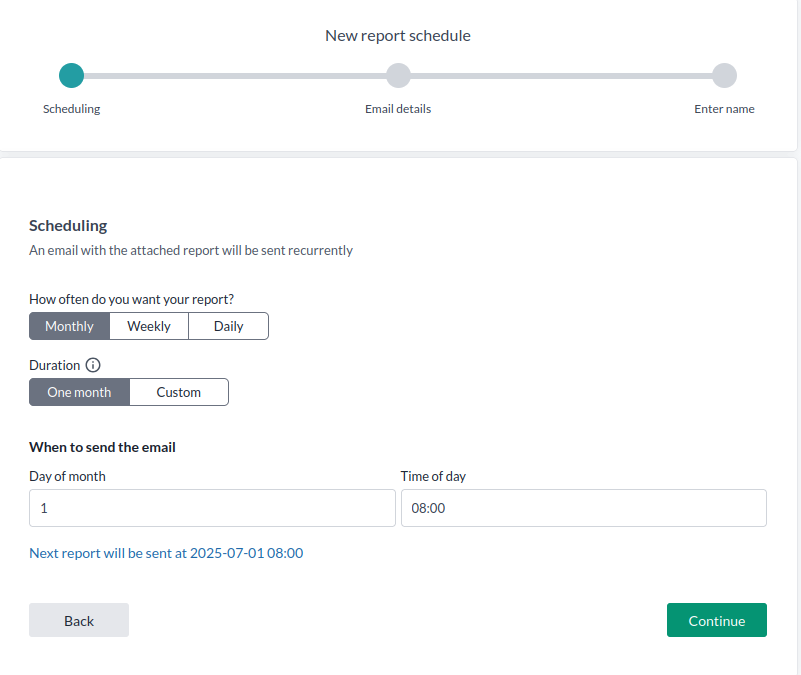Click the green Continue button
This screenshot has height=675, width=801.
716,620
